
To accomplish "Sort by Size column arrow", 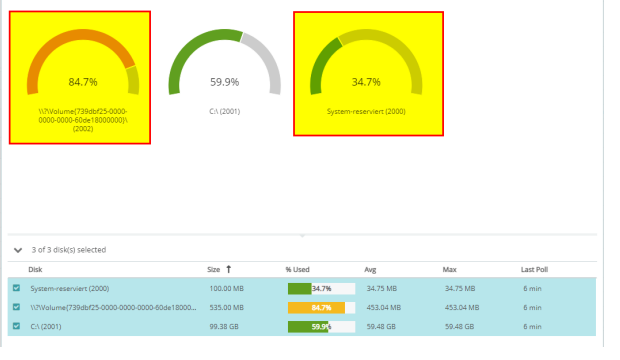I will [x=229, y=269].
